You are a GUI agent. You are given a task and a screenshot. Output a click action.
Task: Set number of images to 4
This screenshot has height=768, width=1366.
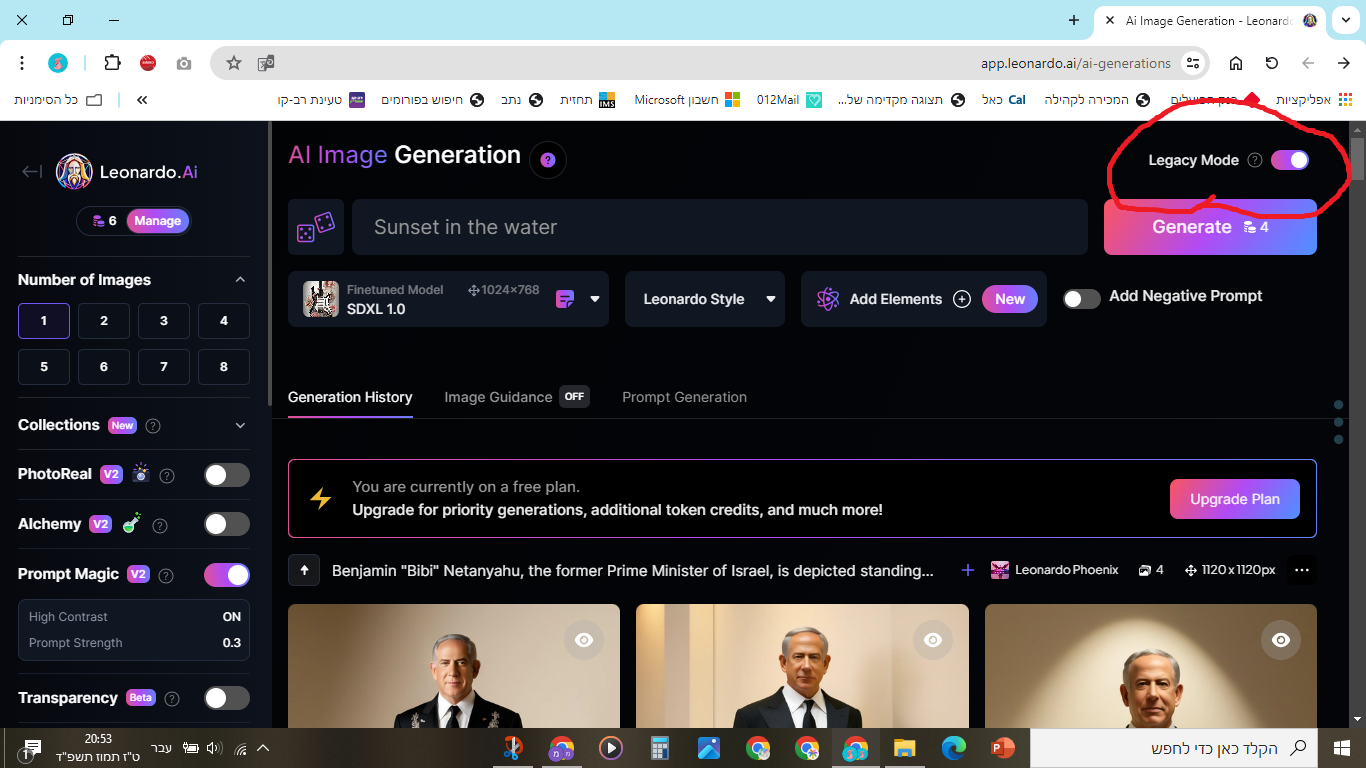point(224,321)
